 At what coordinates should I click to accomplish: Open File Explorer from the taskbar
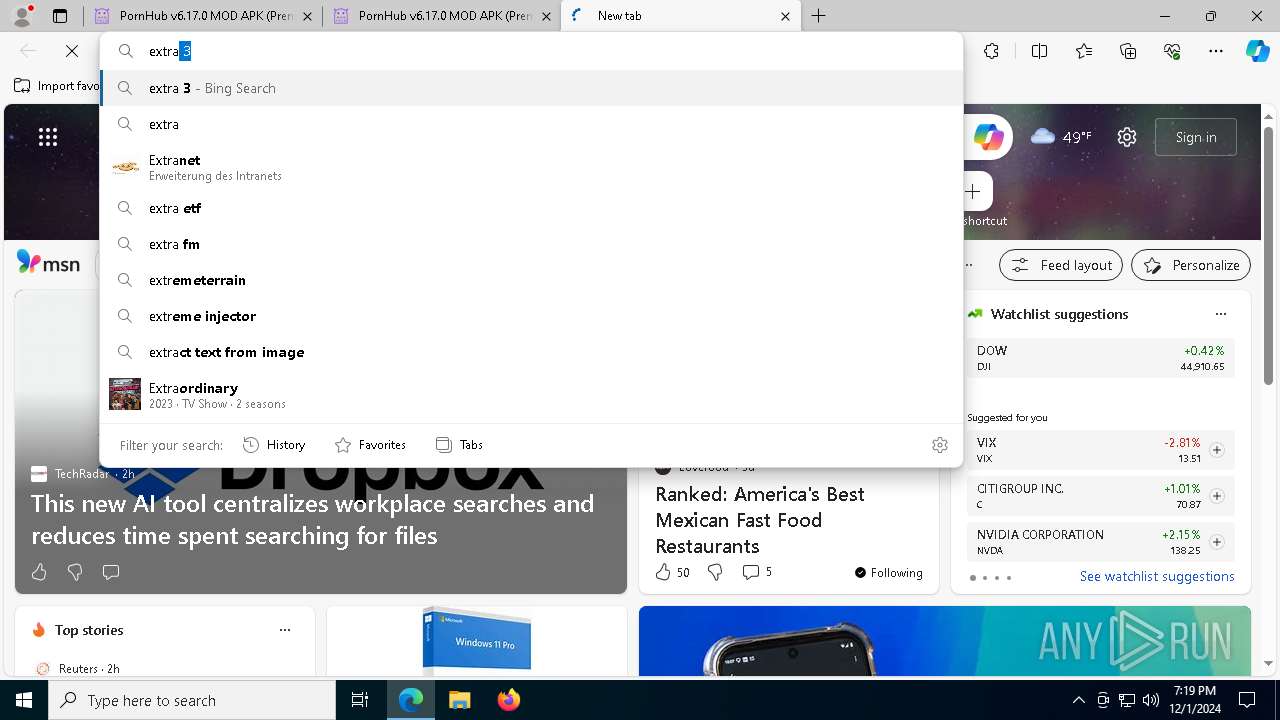(x=459, y=700)
